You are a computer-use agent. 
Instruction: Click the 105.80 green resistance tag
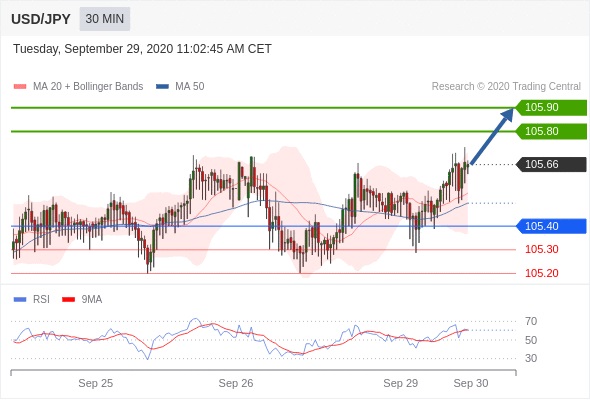551,131
